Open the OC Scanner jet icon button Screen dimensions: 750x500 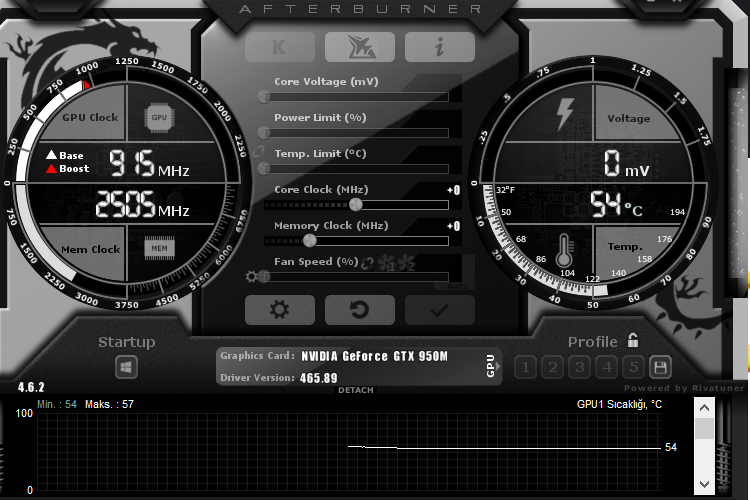click(360, 47)
